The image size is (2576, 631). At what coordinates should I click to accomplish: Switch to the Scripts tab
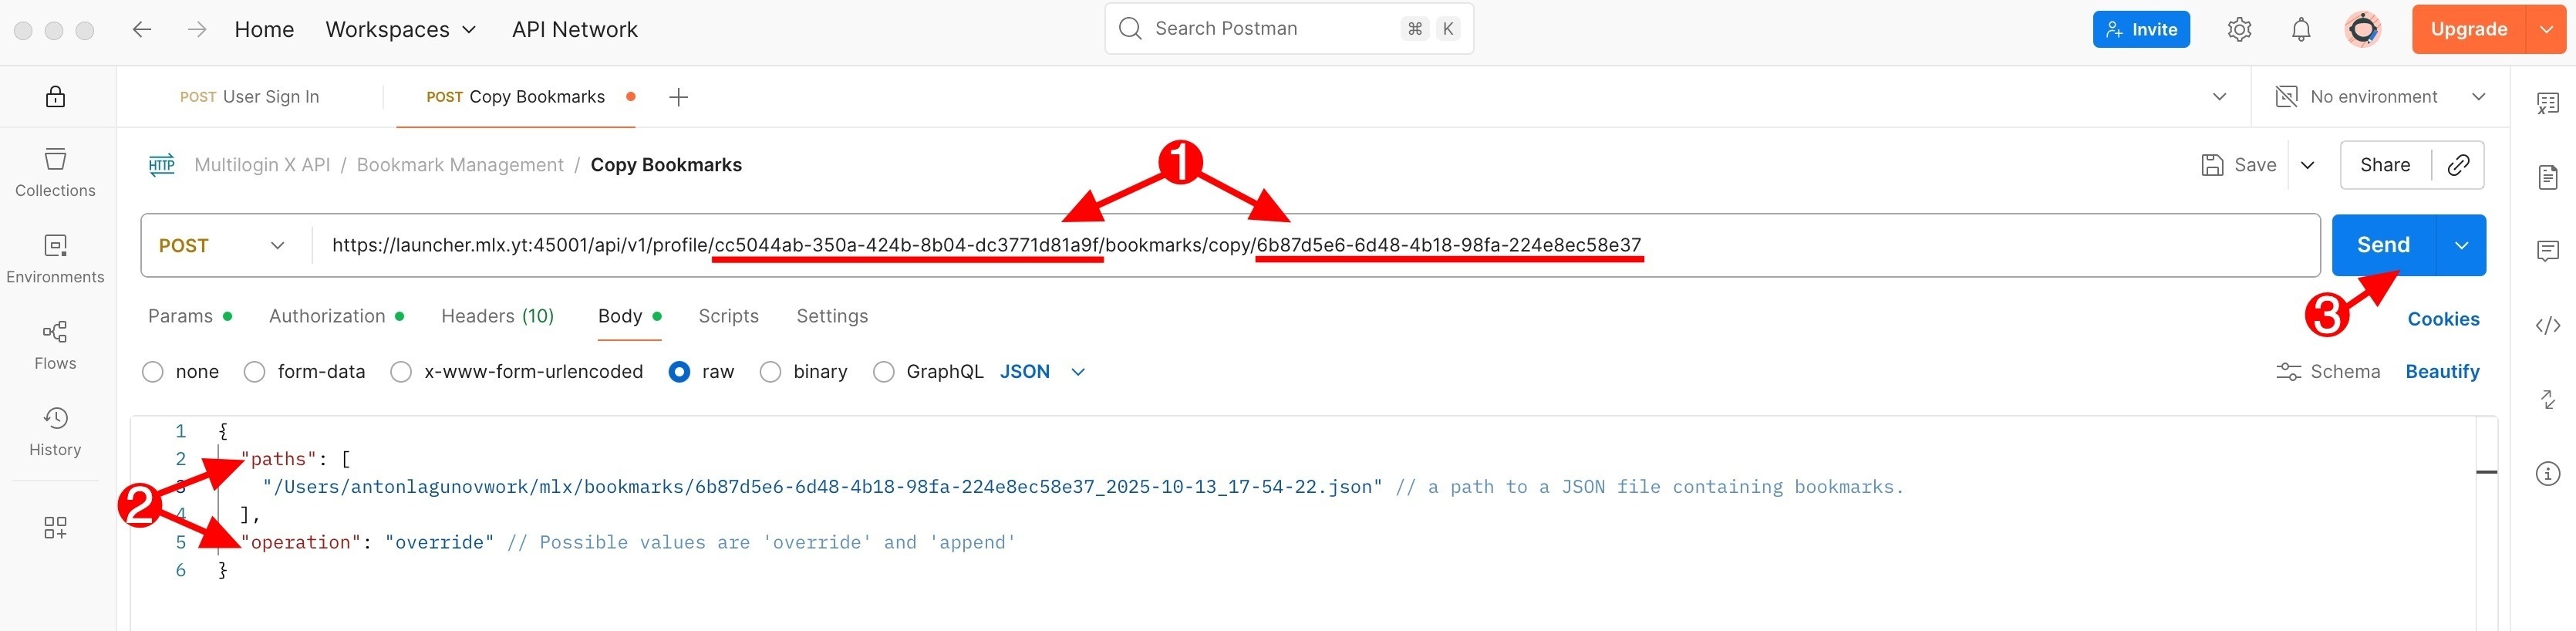[728, 316]
